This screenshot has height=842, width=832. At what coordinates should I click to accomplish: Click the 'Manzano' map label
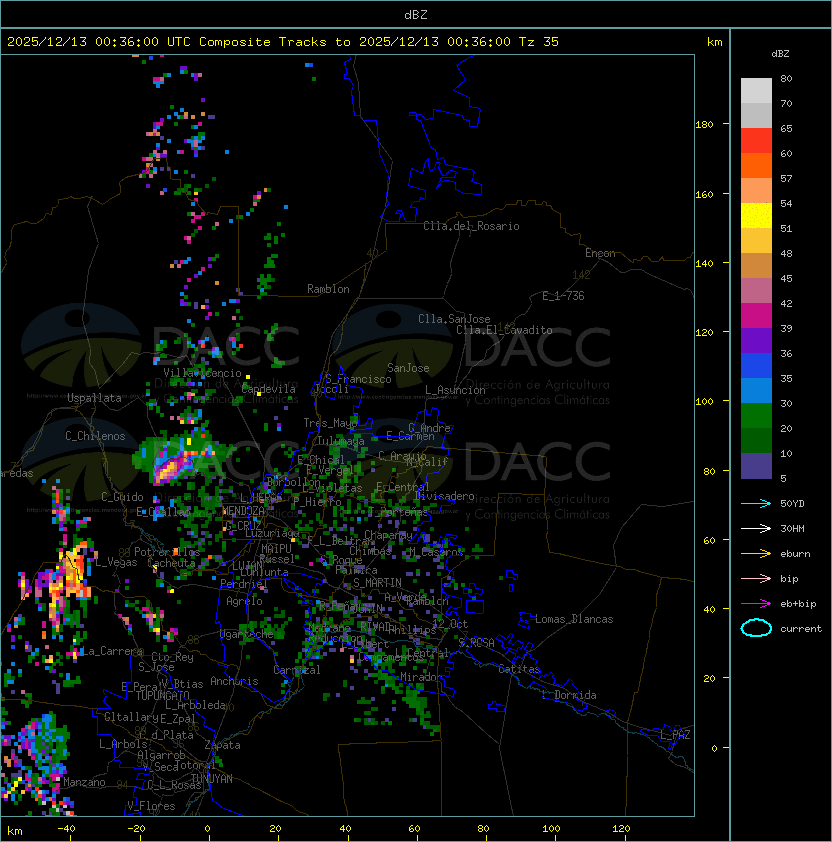pyautogui.click(x=84, y=782)
